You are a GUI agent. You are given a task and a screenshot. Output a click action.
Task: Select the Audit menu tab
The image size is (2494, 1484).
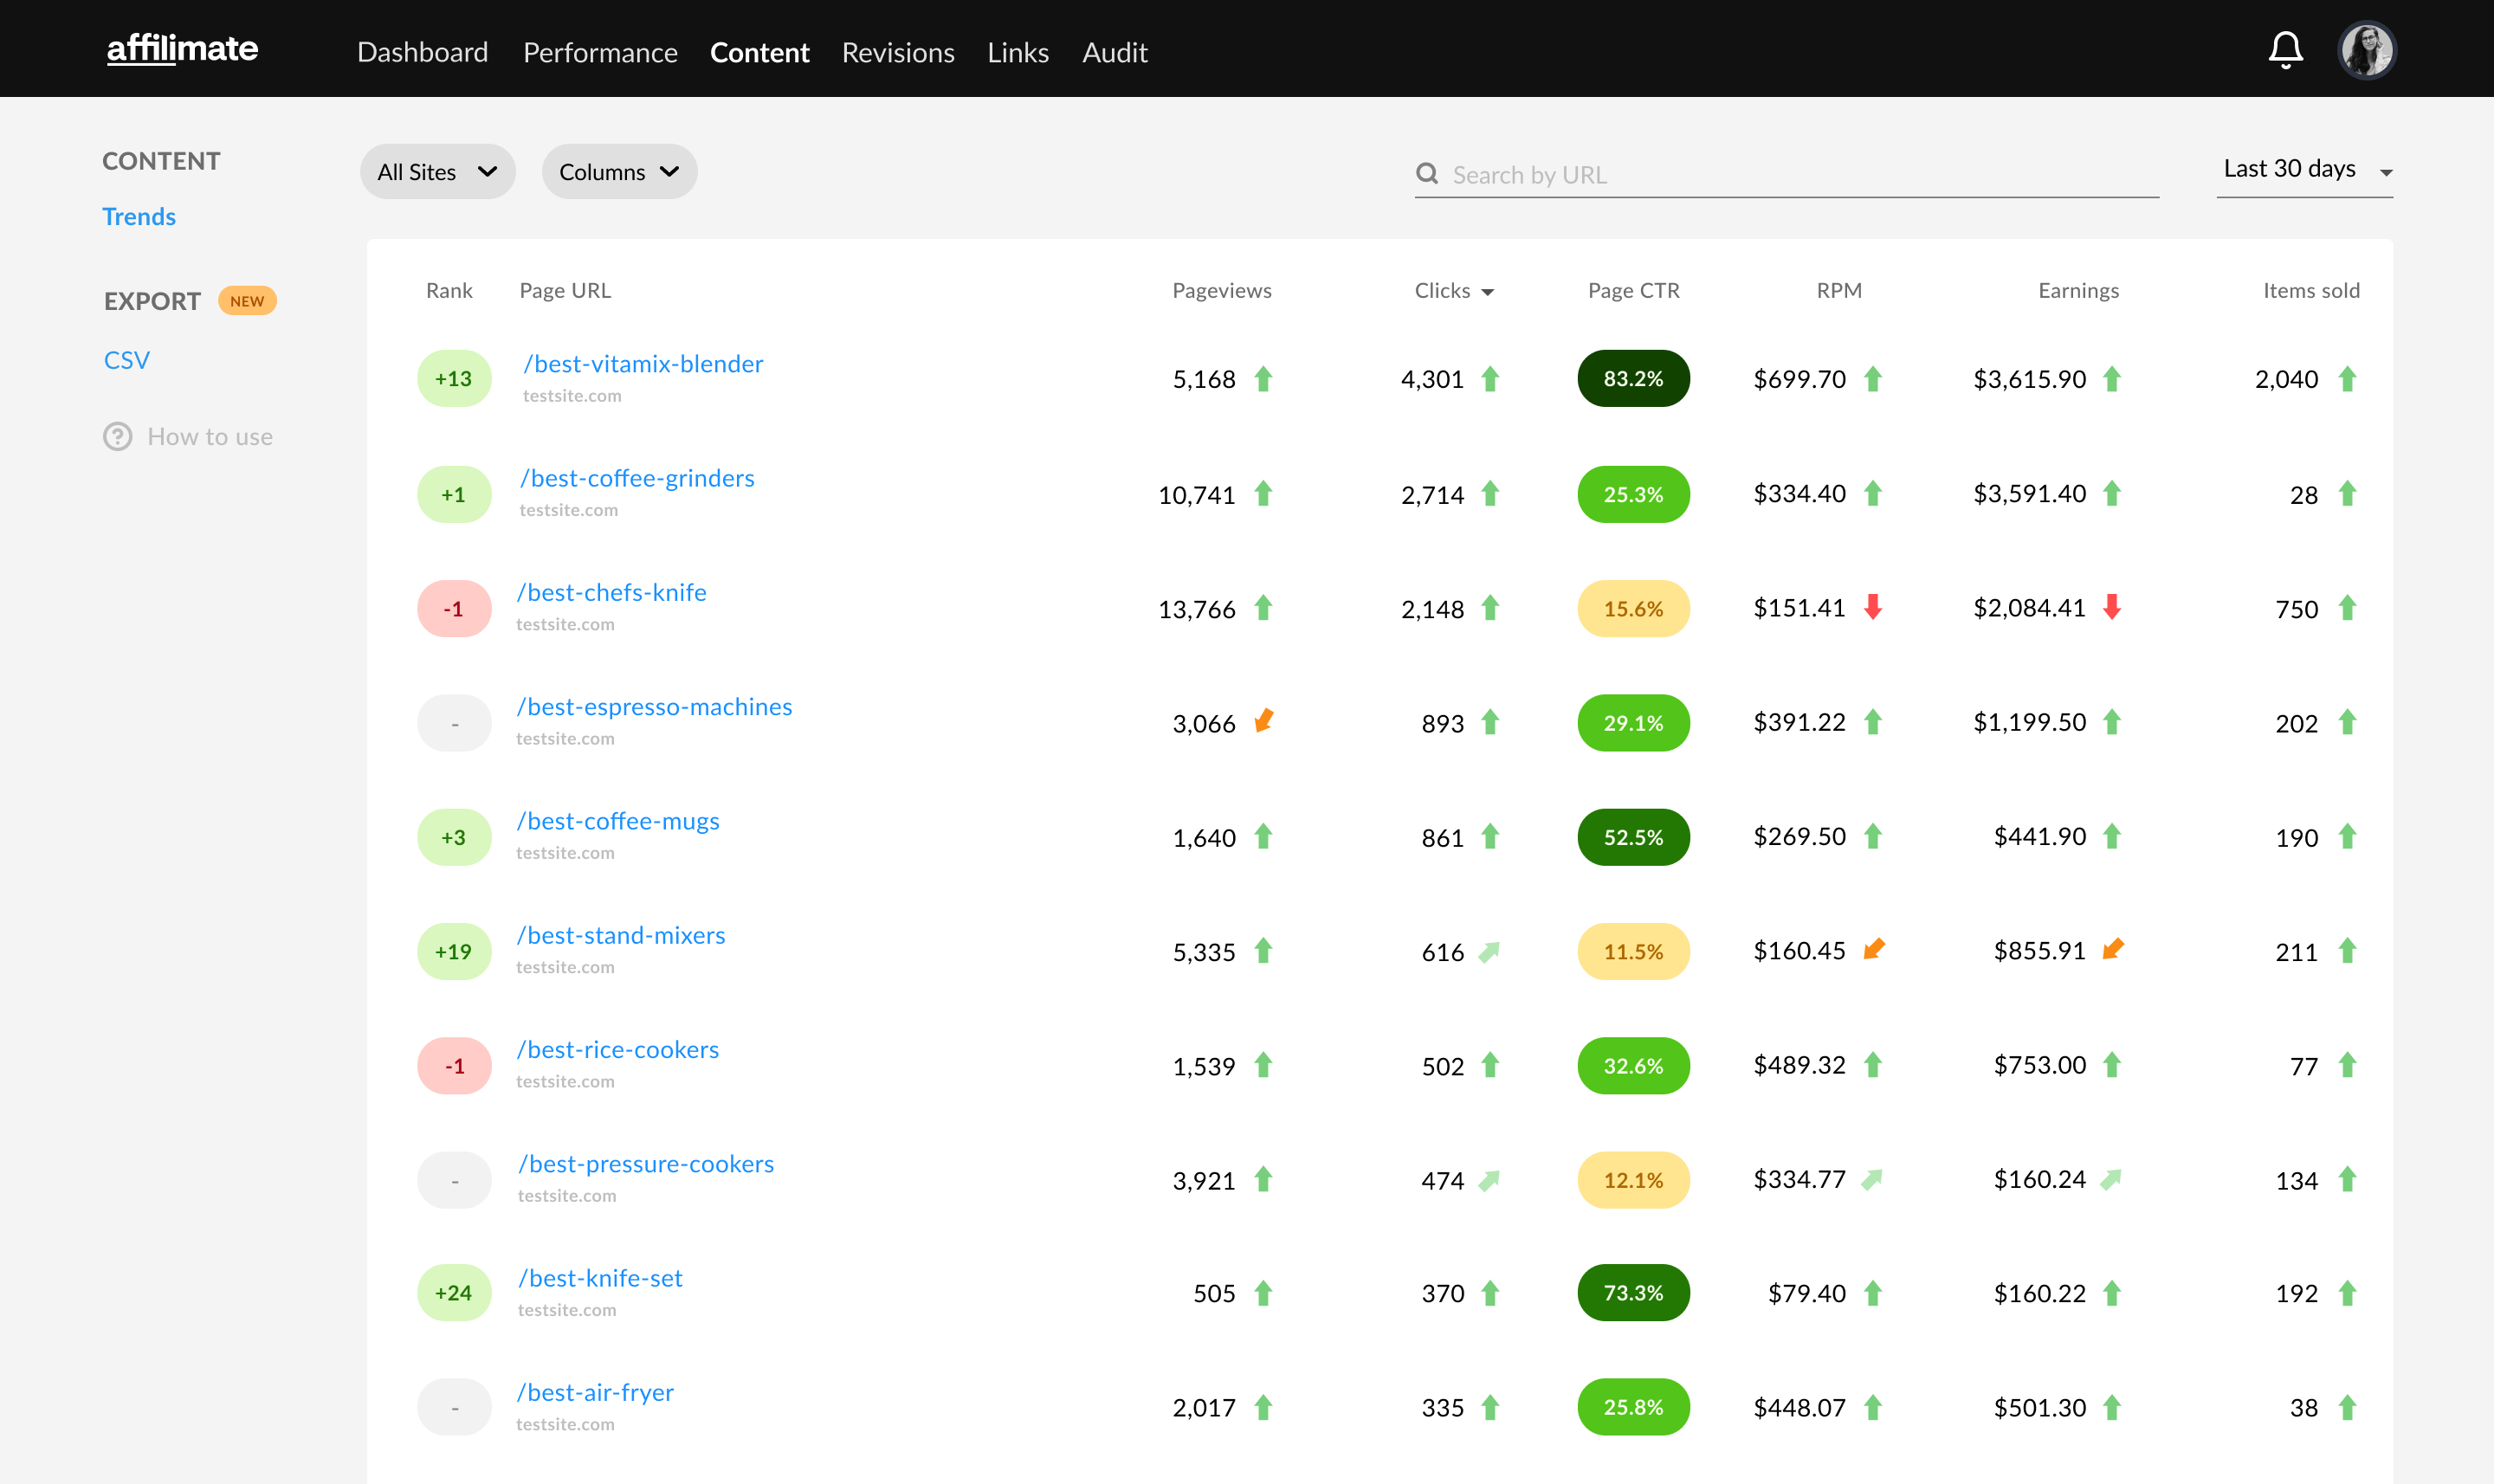point(1113,51)
